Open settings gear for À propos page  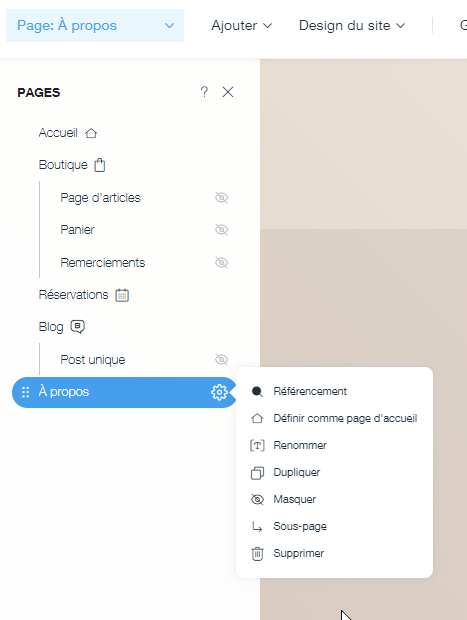219,392
